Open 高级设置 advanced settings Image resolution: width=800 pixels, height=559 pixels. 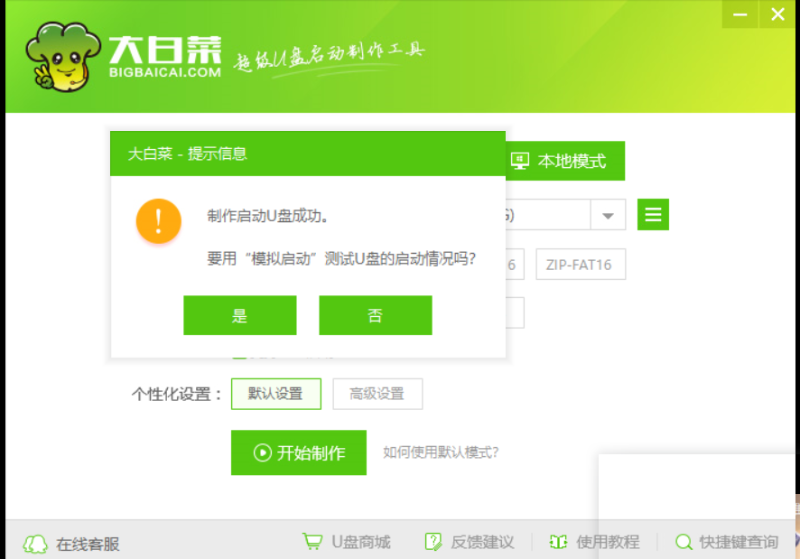(378, 394)
